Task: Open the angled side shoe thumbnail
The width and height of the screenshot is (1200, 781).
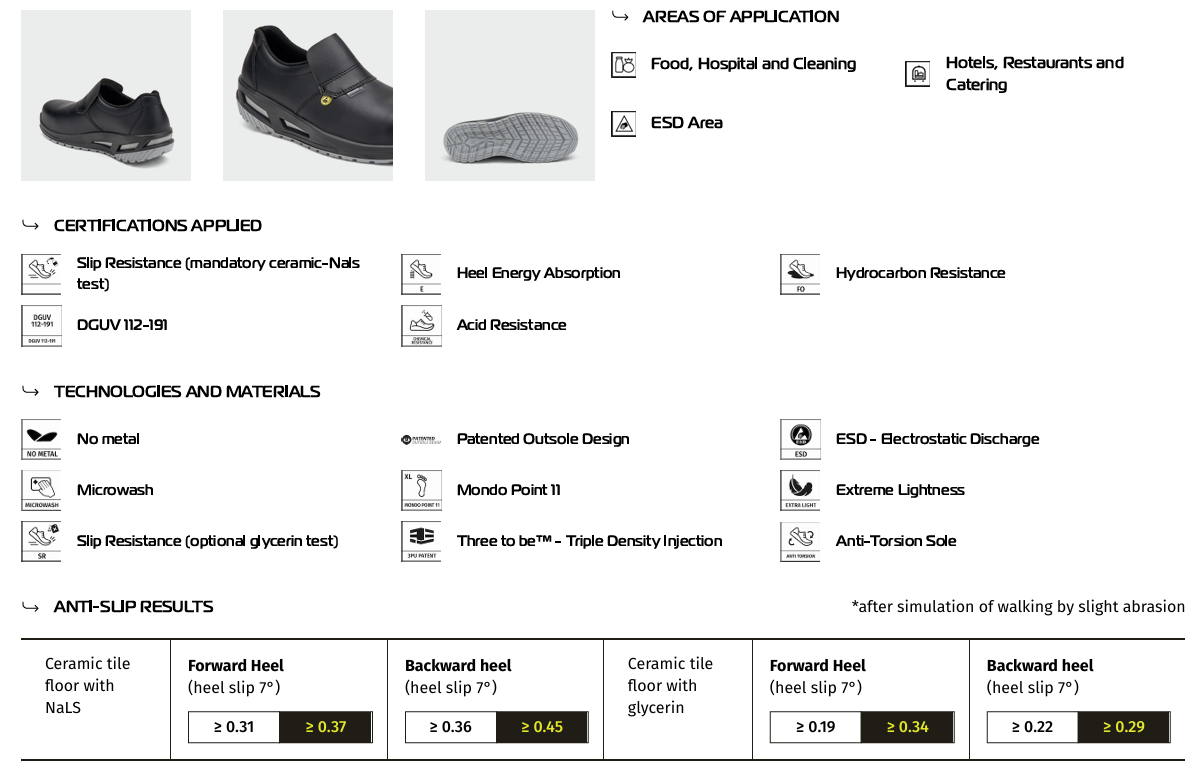Action: 308,96
